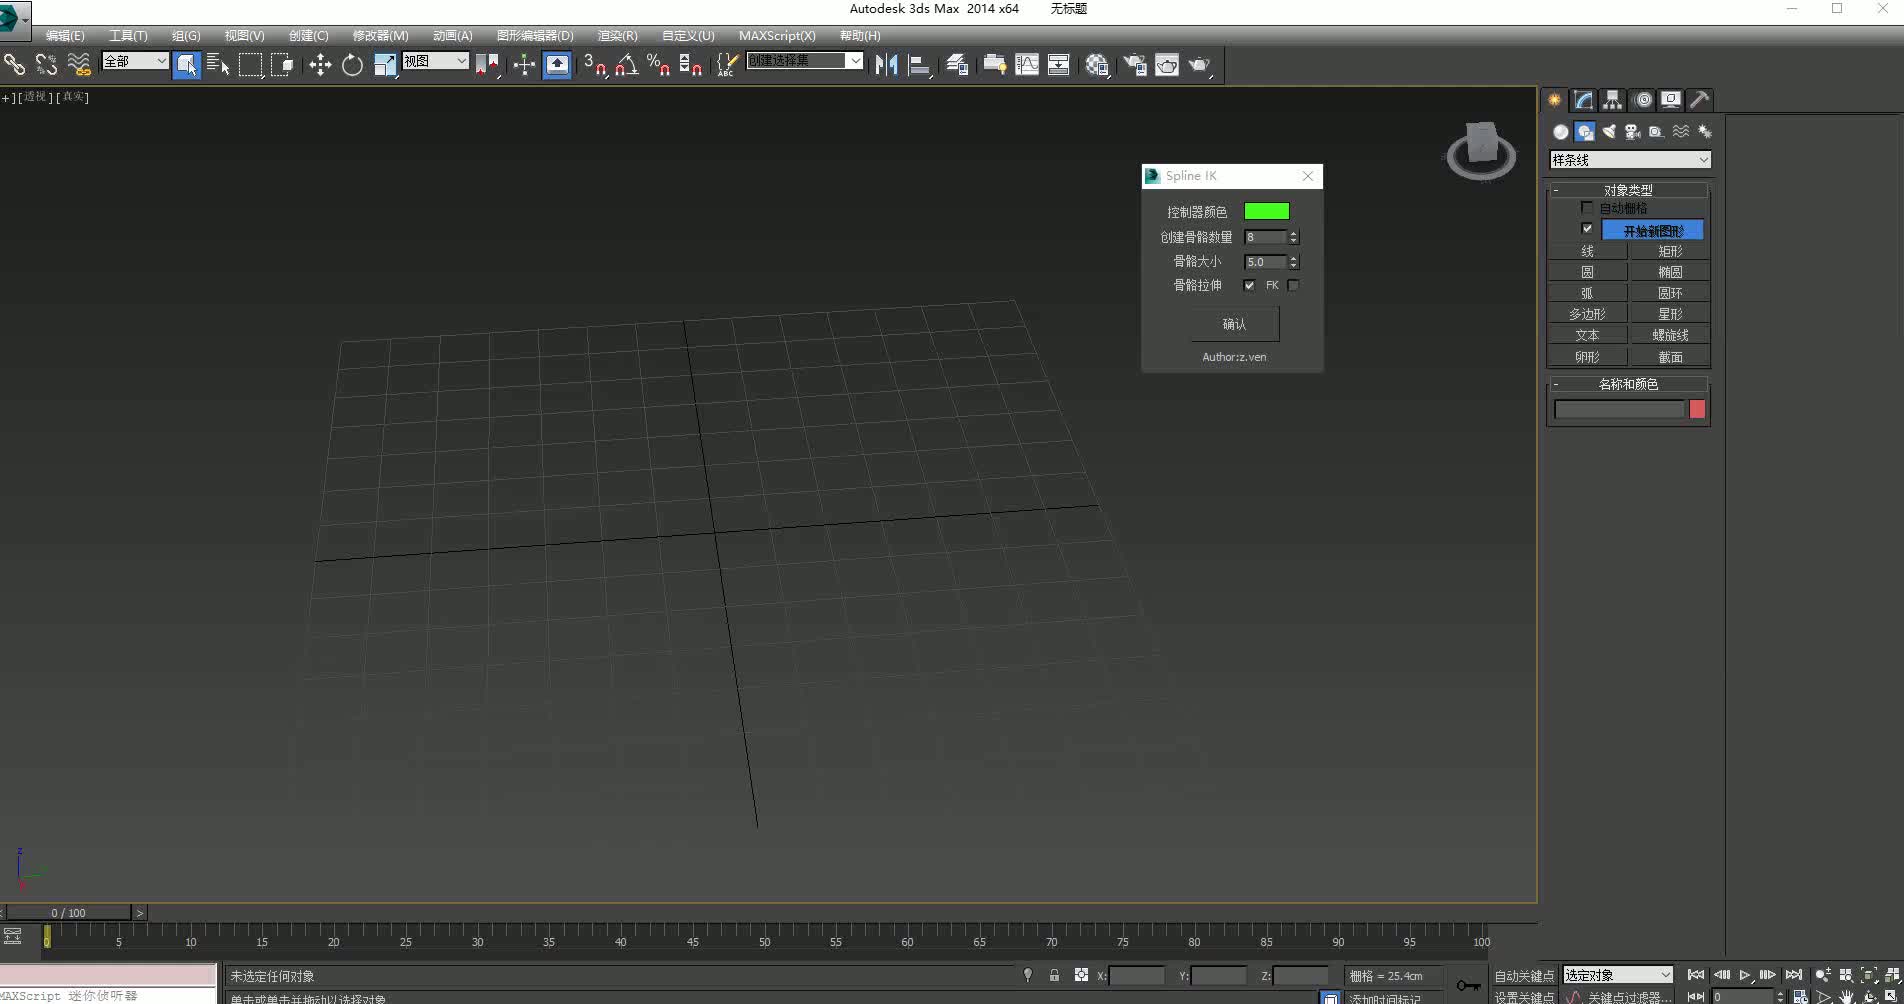Check the FK box in Spline IK
The width and height of the screenshot is (1904, 1004).
coord(1293,285)
